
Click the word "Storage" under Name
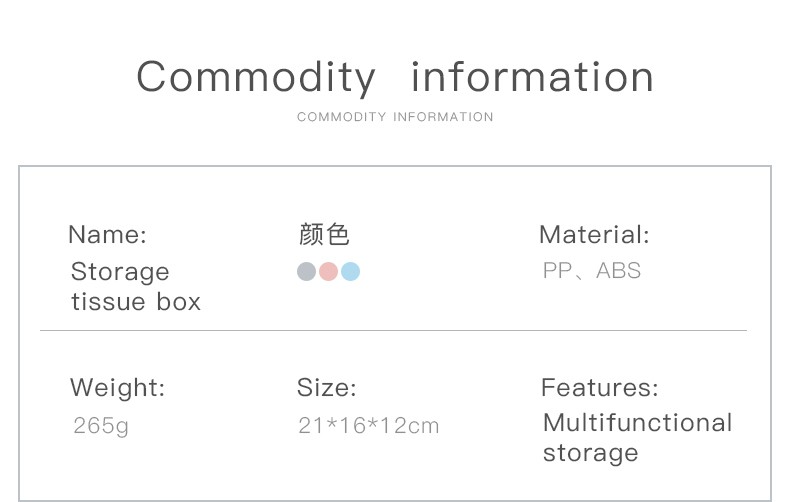click(x=120, y=272)
